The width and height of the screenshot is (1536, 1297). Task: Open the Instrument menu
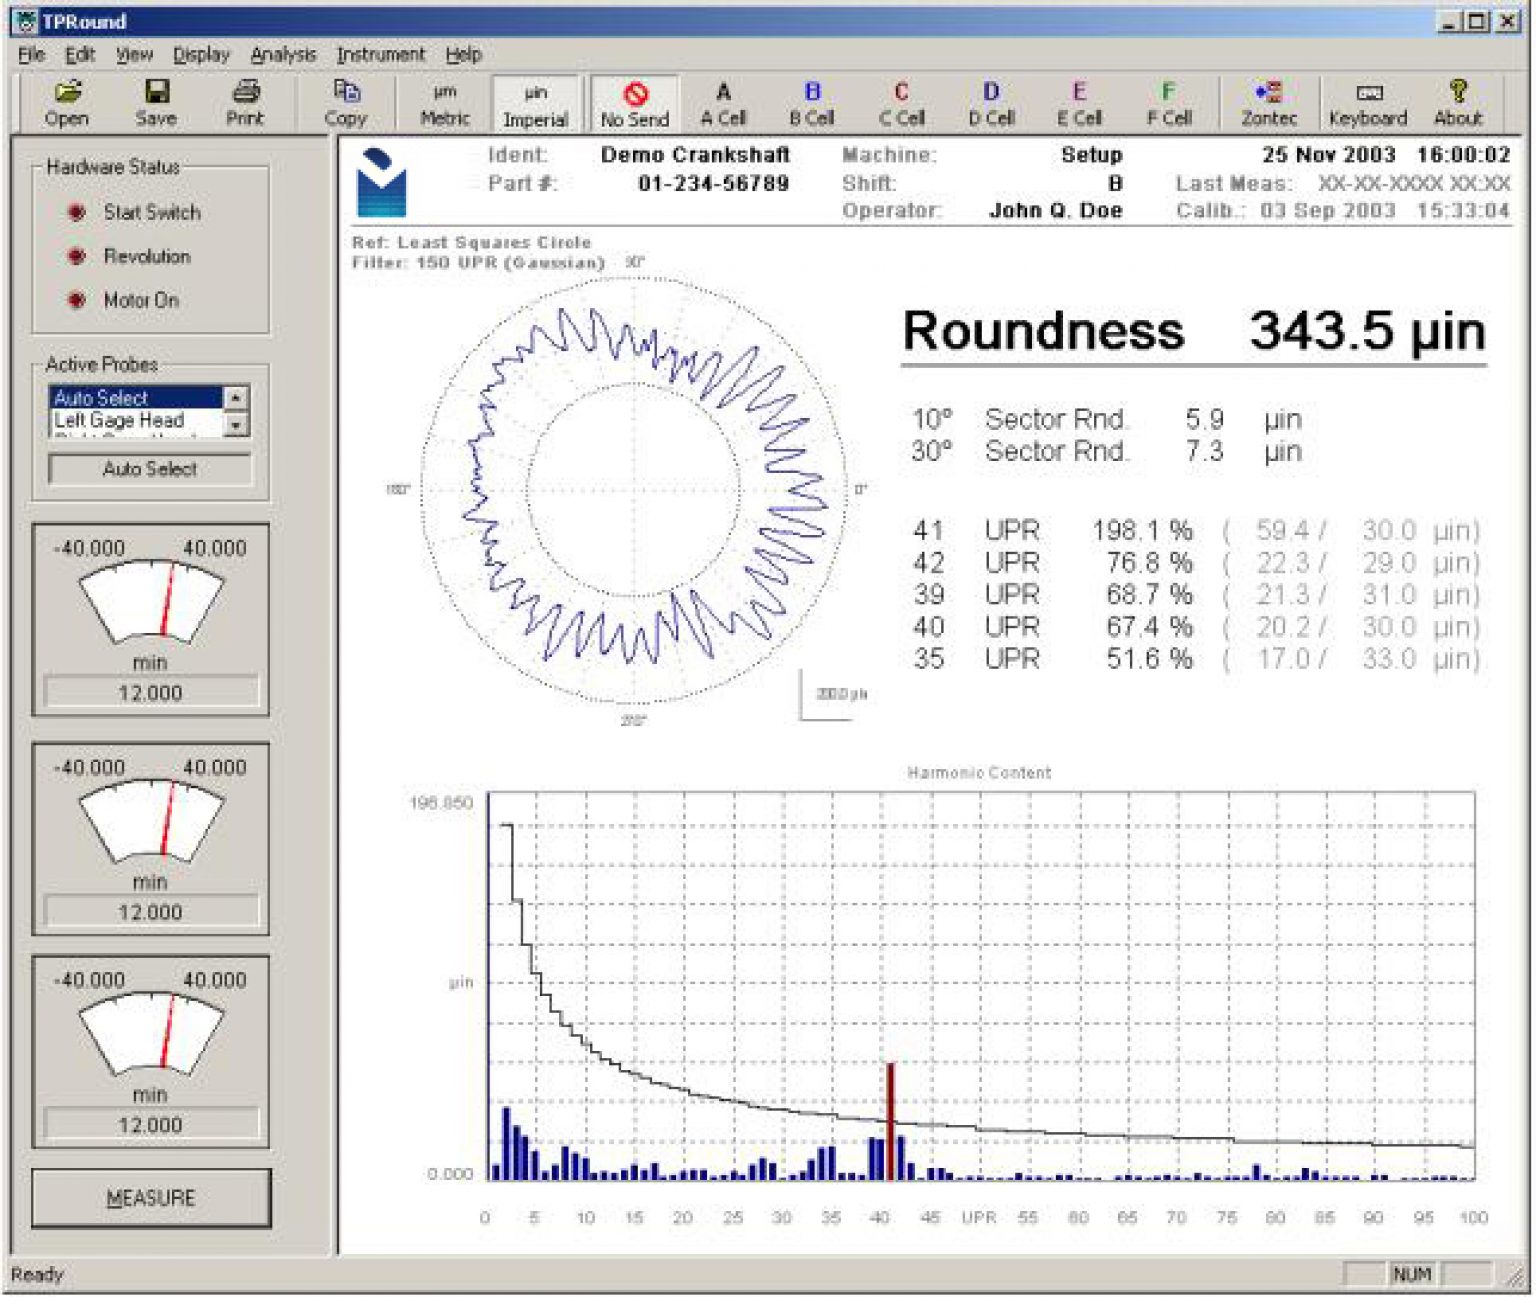380,54
